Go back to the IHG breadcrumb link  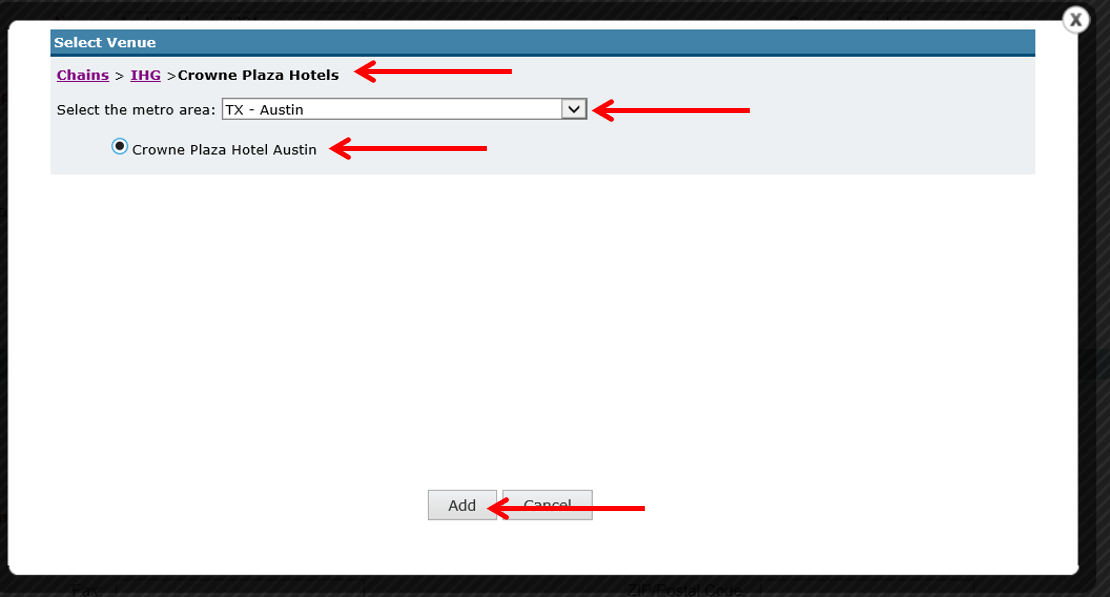point(145,75)
